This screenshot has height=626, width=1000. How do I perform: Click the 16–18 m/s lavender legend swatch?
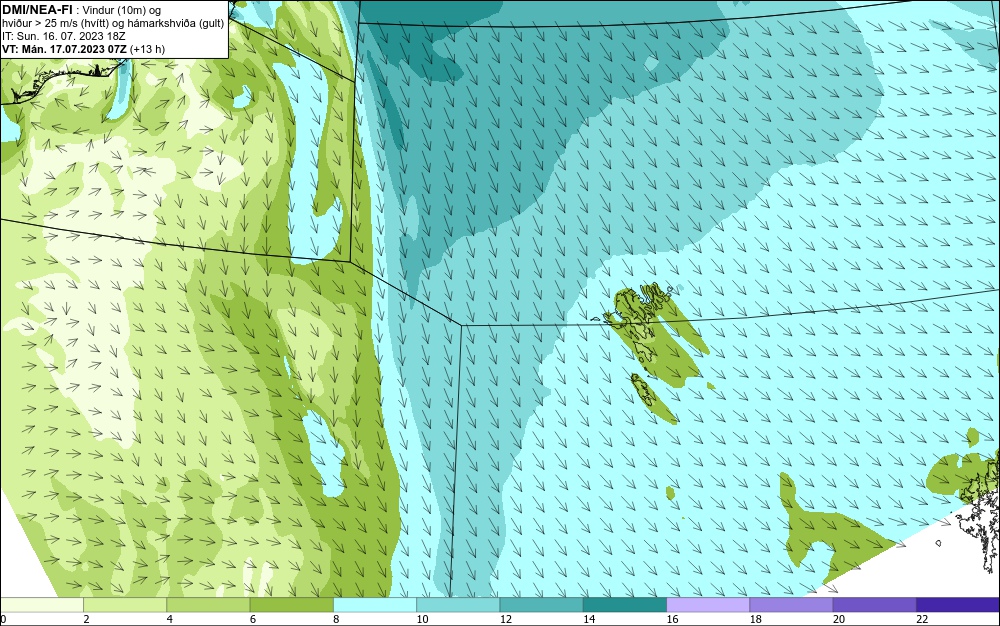(708, 605)
